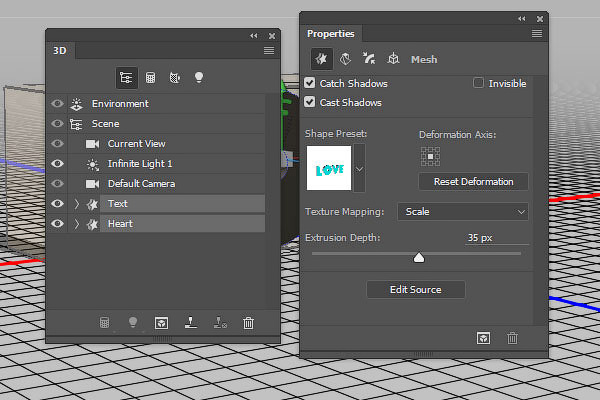Hide Infinite Light 1

tap(57, 163)
